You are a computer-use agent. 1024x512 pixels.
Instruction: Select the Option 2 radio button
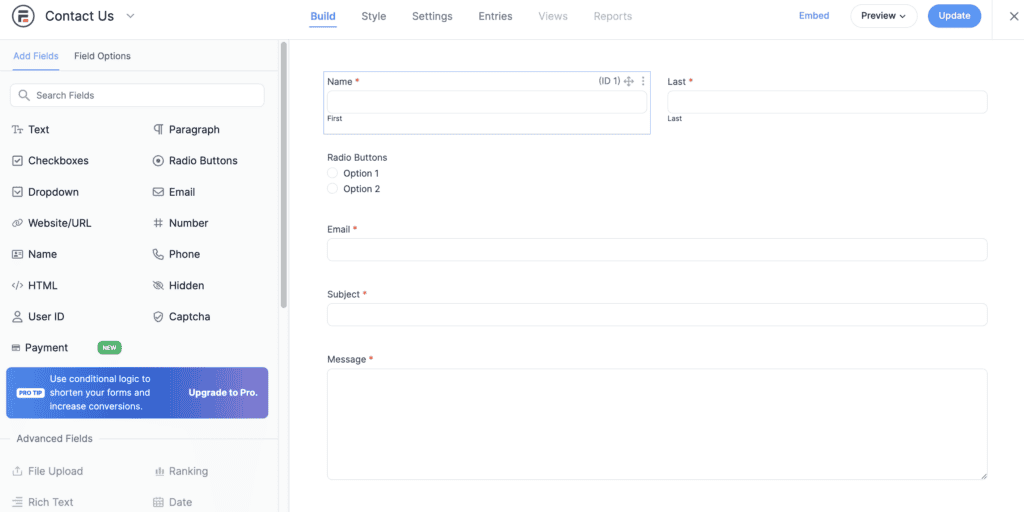[332, 189]
